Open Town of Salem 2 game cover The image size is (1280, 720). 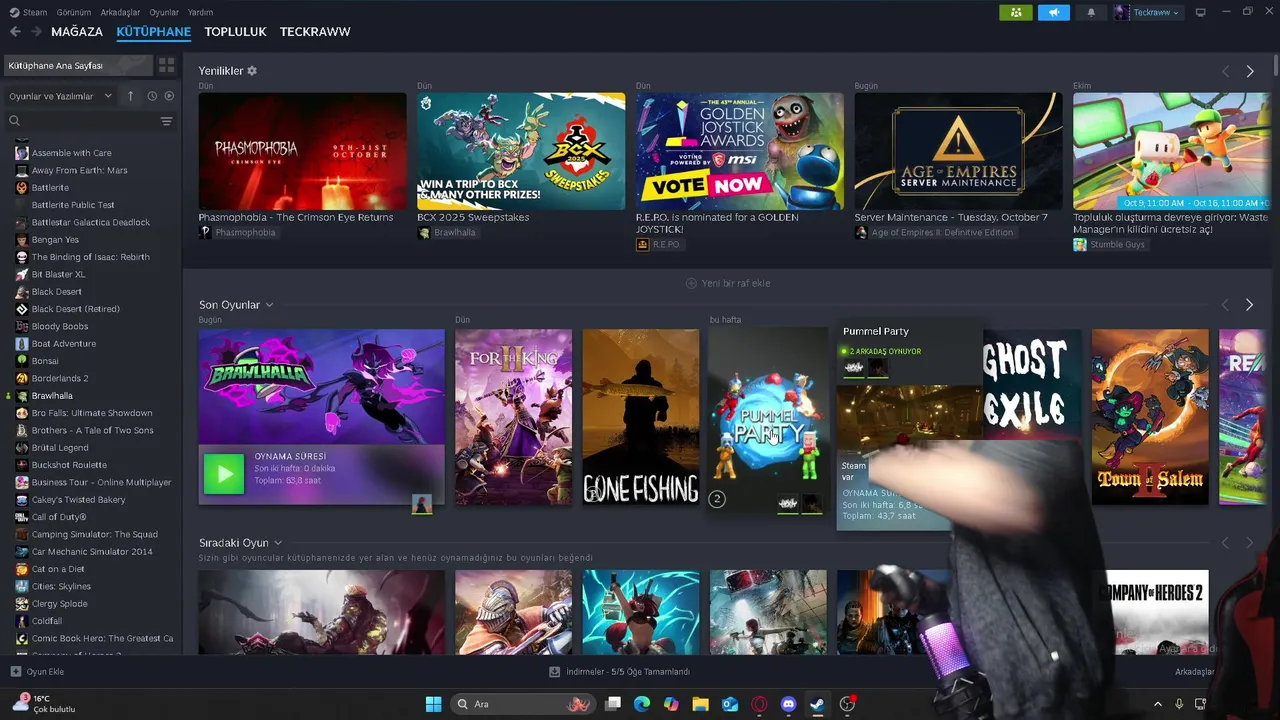[x=1150, y=417]
